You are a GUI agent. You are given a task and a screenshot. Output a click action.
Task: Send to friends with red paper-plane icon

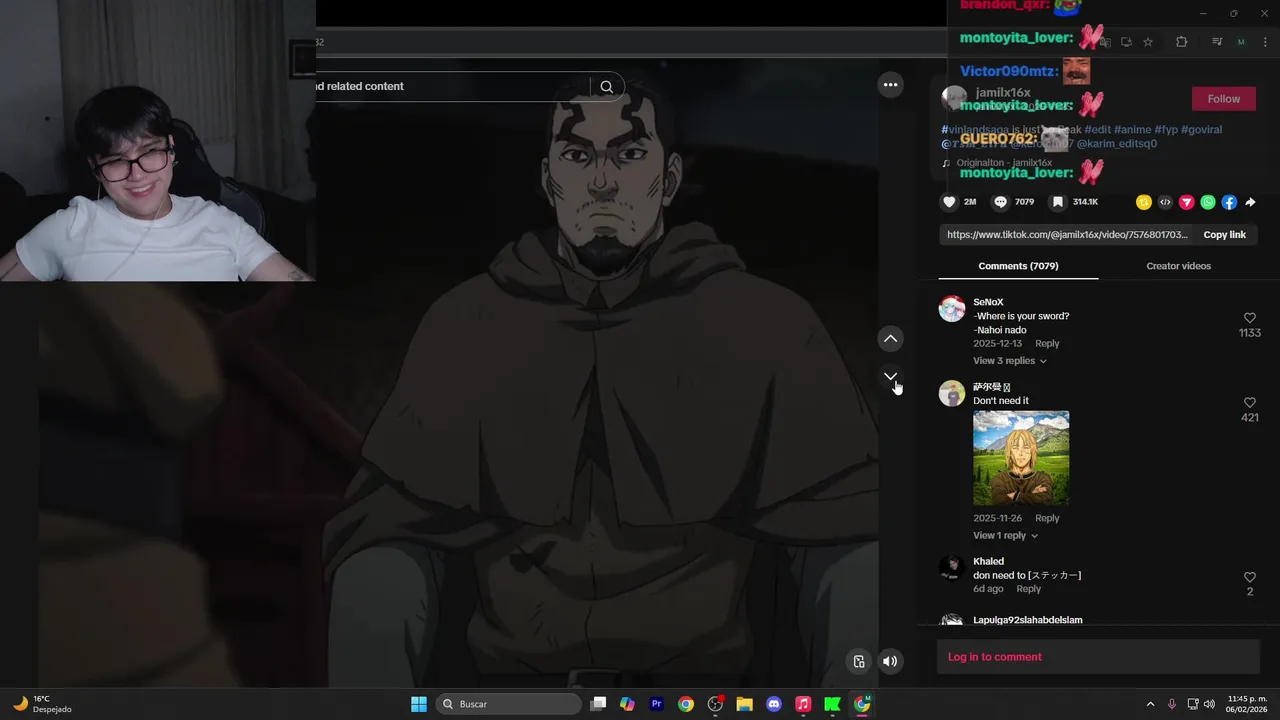tap(1186, 202)
